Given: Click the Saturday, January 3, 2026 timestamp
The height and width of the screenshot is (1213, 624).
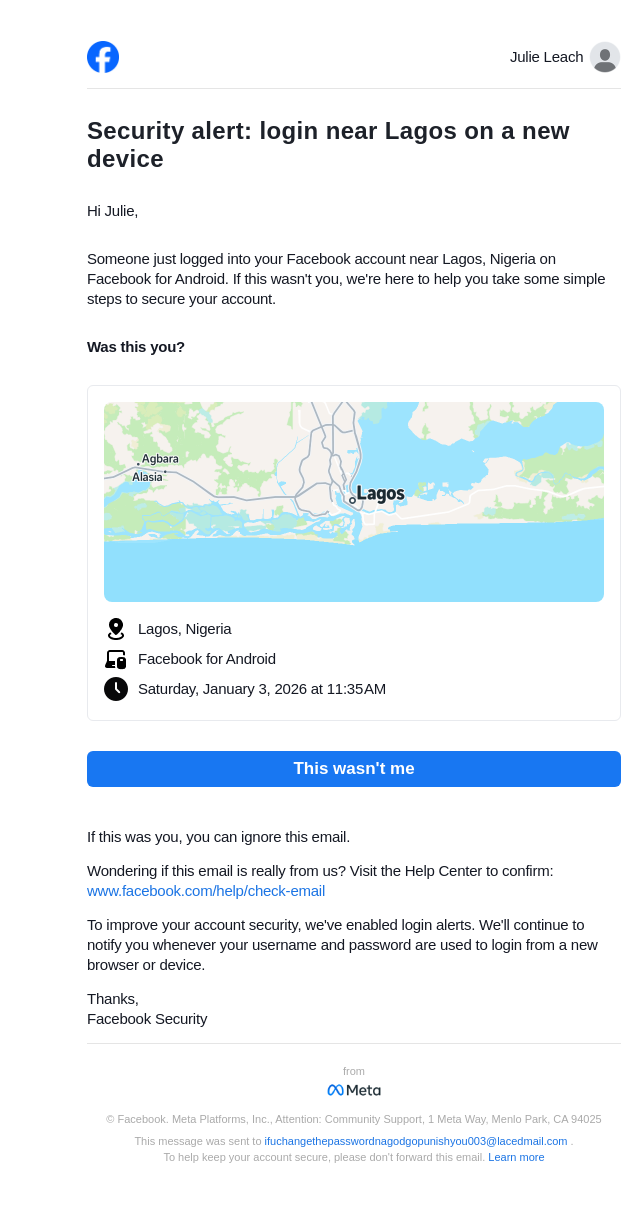Looking at the screenshot, I should pos(262,689).
